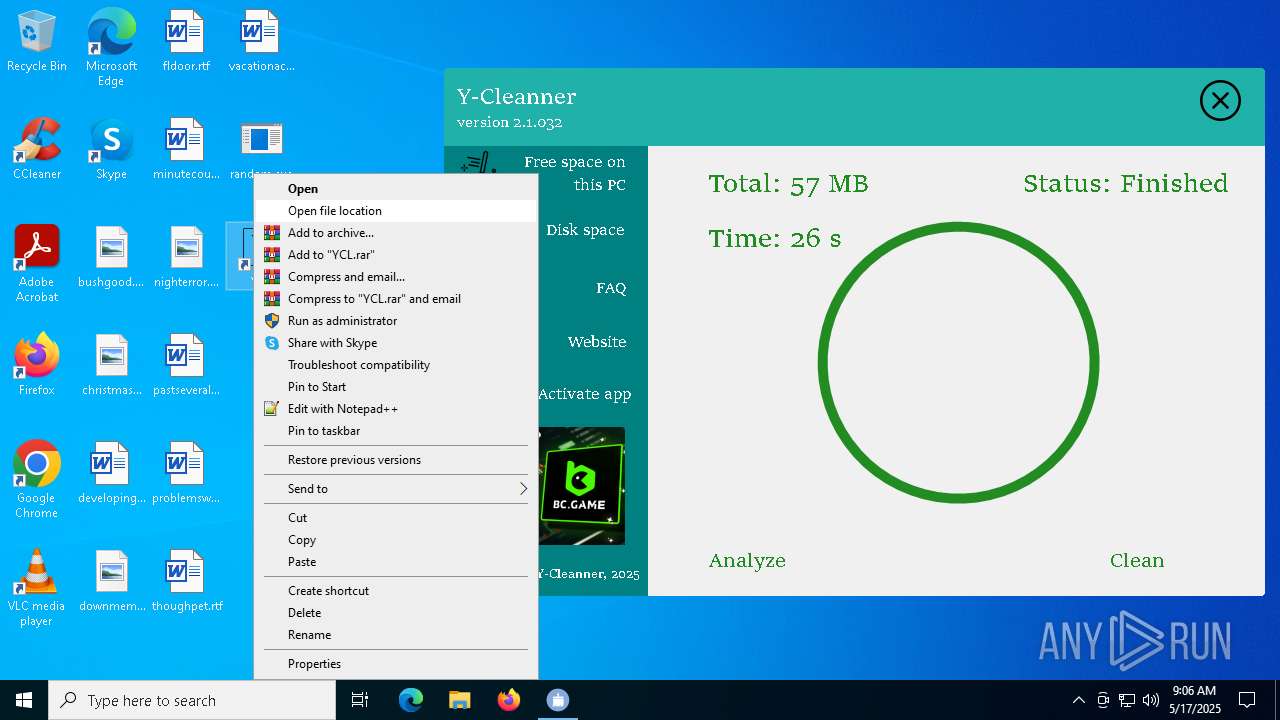Viewport: 1280px width, 720px height.
Task: Show hidden system tray icons
Action: (1078, 700)
